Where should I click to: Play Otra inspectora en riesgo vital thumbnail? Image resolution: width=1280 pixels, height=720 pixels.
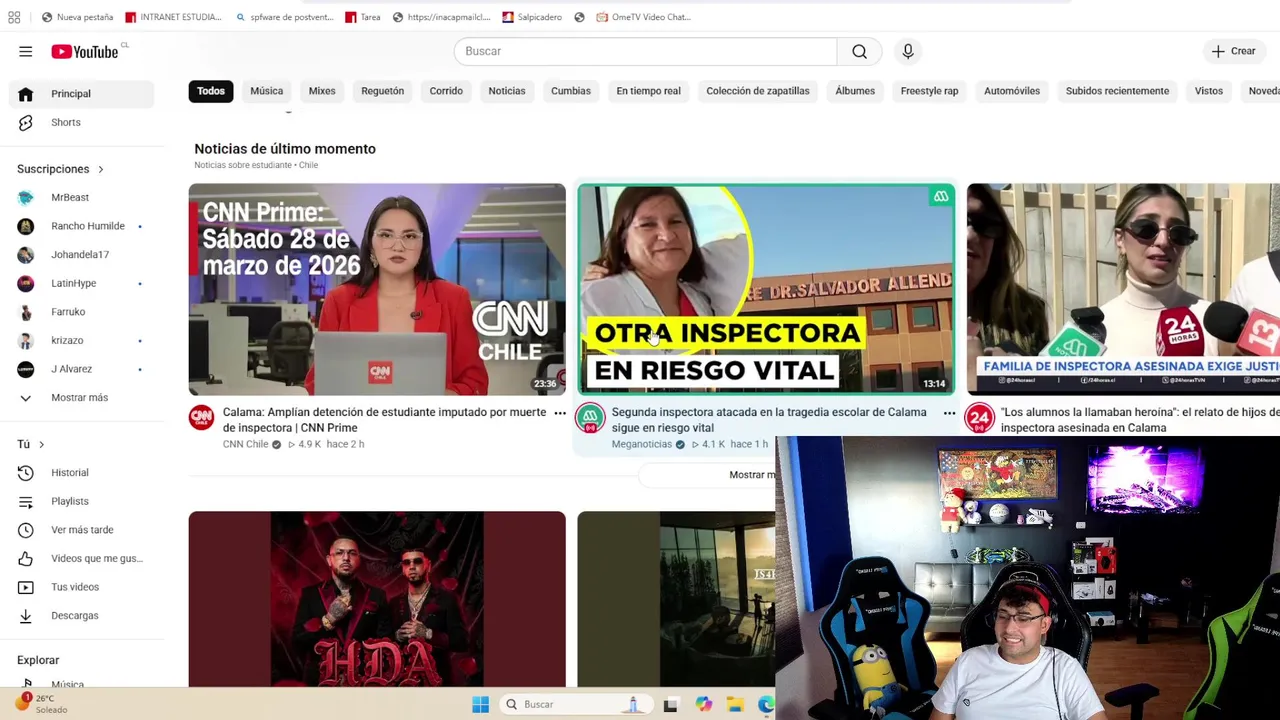[766, 289]
